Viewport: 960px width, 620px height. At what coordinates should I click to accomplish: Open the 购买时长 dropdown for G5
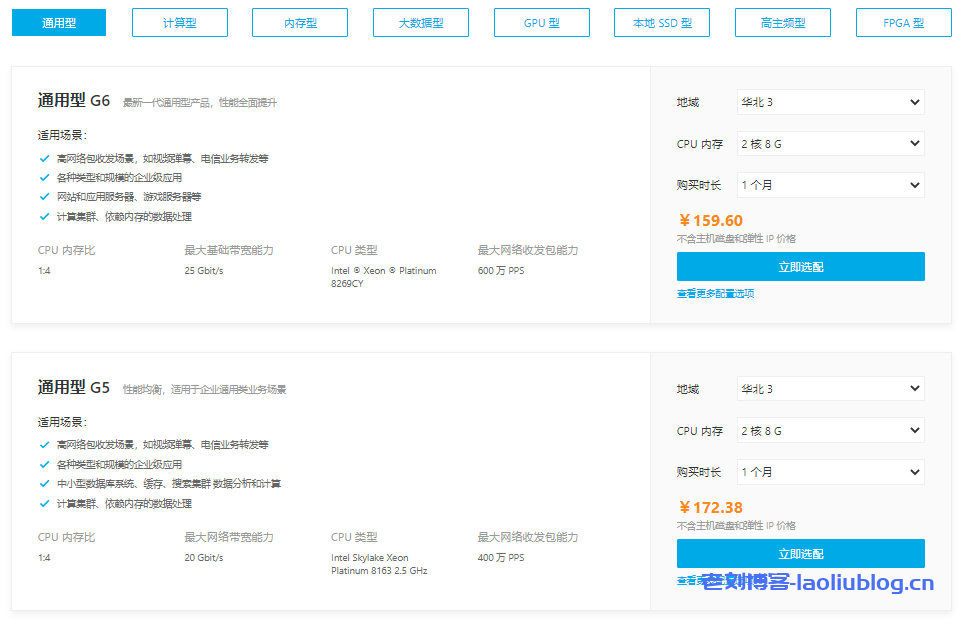830,472
